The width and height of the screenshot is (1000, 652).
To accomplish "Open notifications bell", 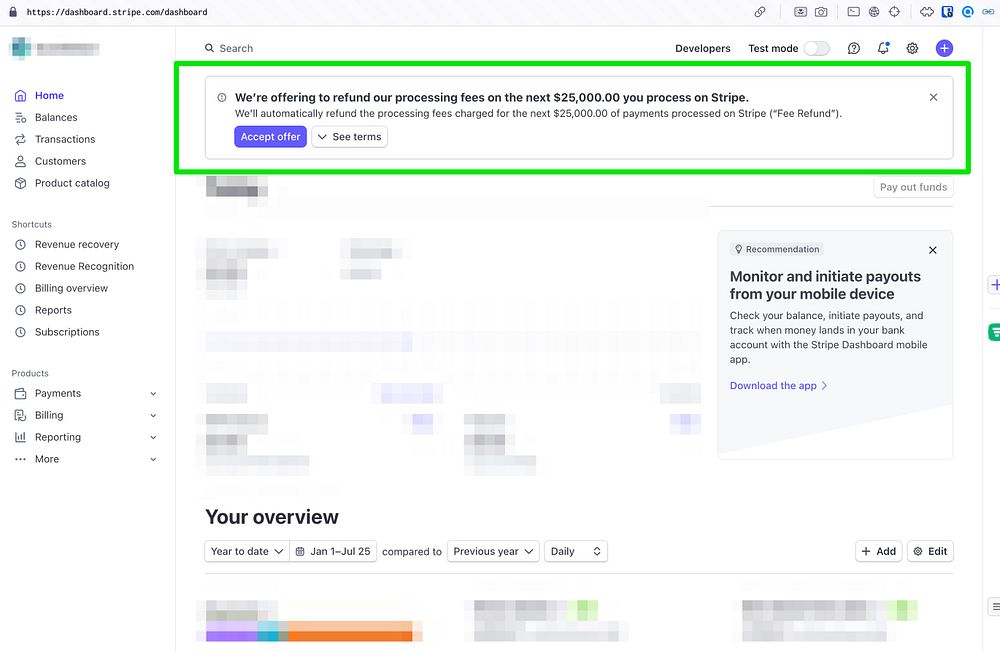I will [x=883, y=48].
